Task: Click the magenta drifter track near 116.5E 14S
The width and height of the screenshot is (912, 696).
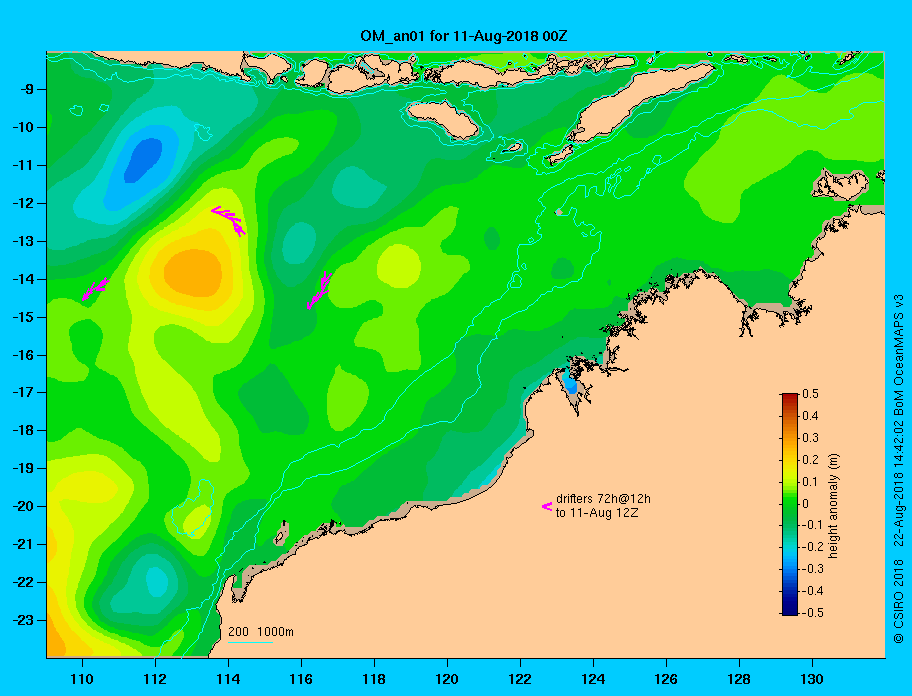Action: pos(319,290)
